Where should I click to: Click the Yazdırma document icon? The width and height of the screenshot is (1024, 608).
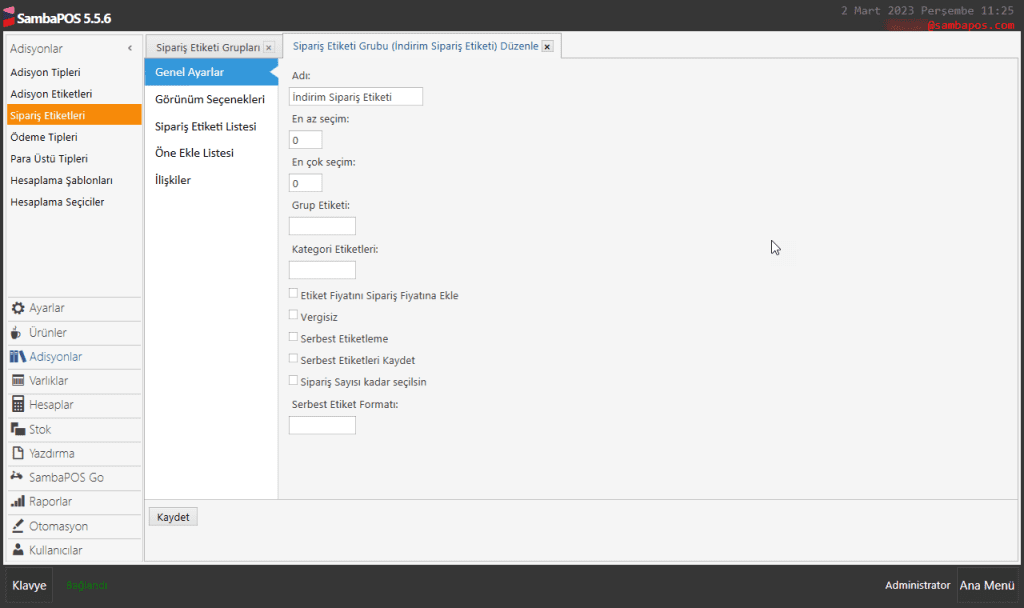pyautogui.click(x=18, y=453)
